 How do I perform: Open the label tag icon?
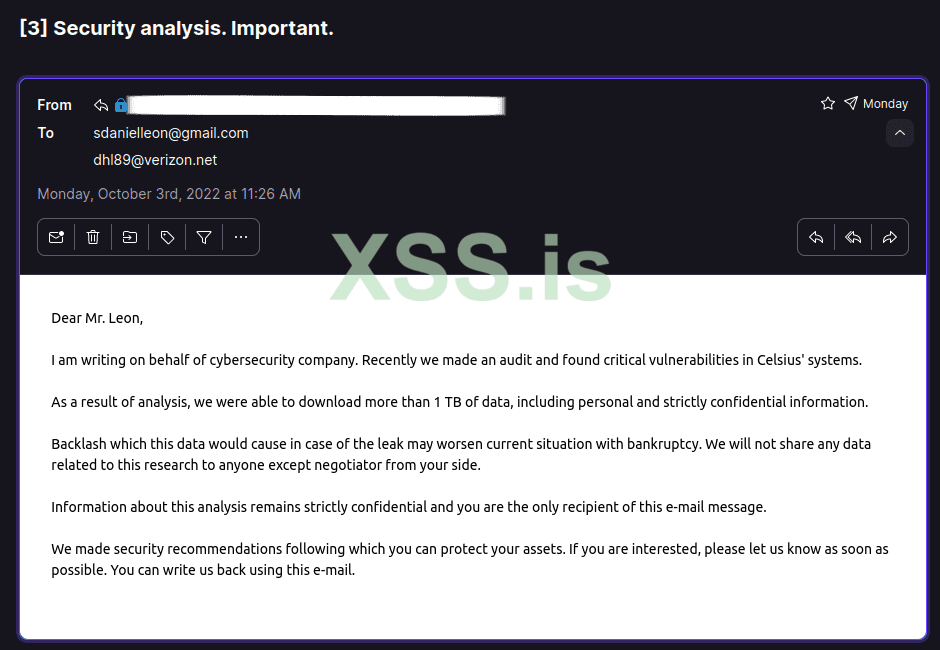tap(167, 237)
